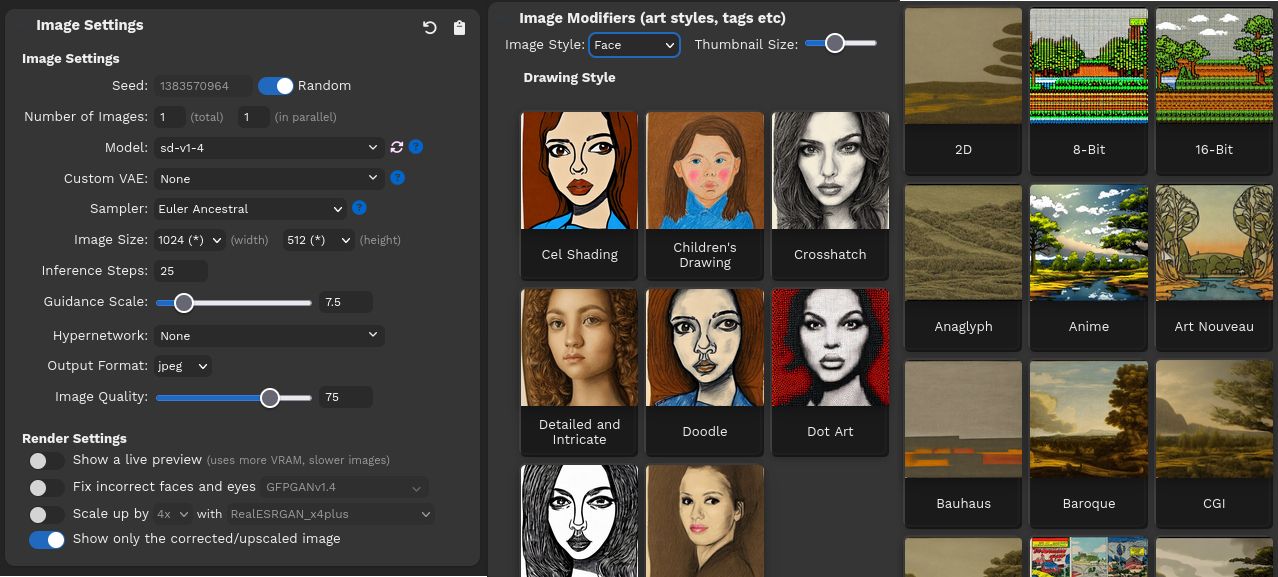1278x577 pixels.
Task: Select the black-and-white ink face thumbnail
Action: coord(579,520)
